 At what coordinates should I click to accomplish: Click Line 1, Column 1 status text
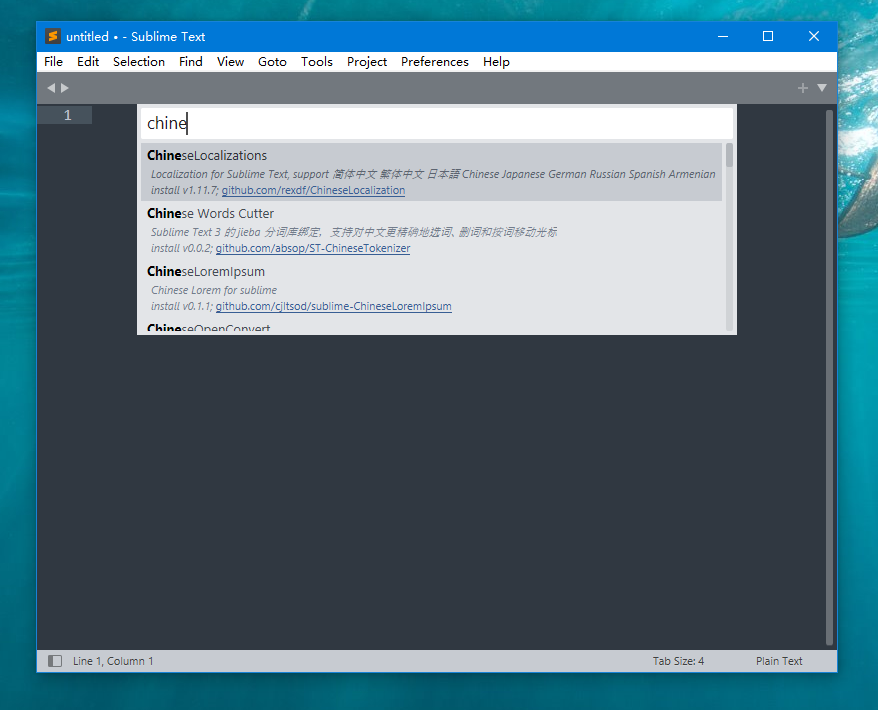click(x=113, y=661)
